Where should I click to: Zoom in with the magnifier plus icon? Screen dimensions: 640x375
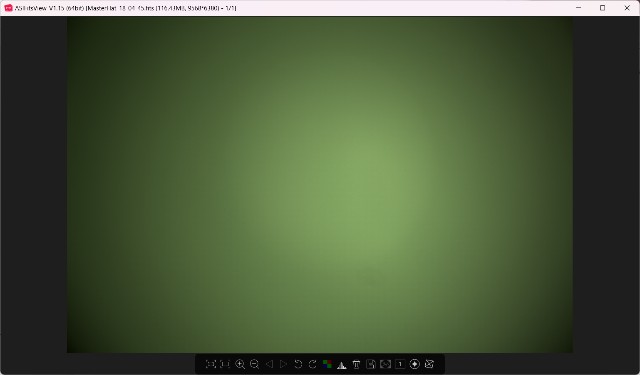240,364
